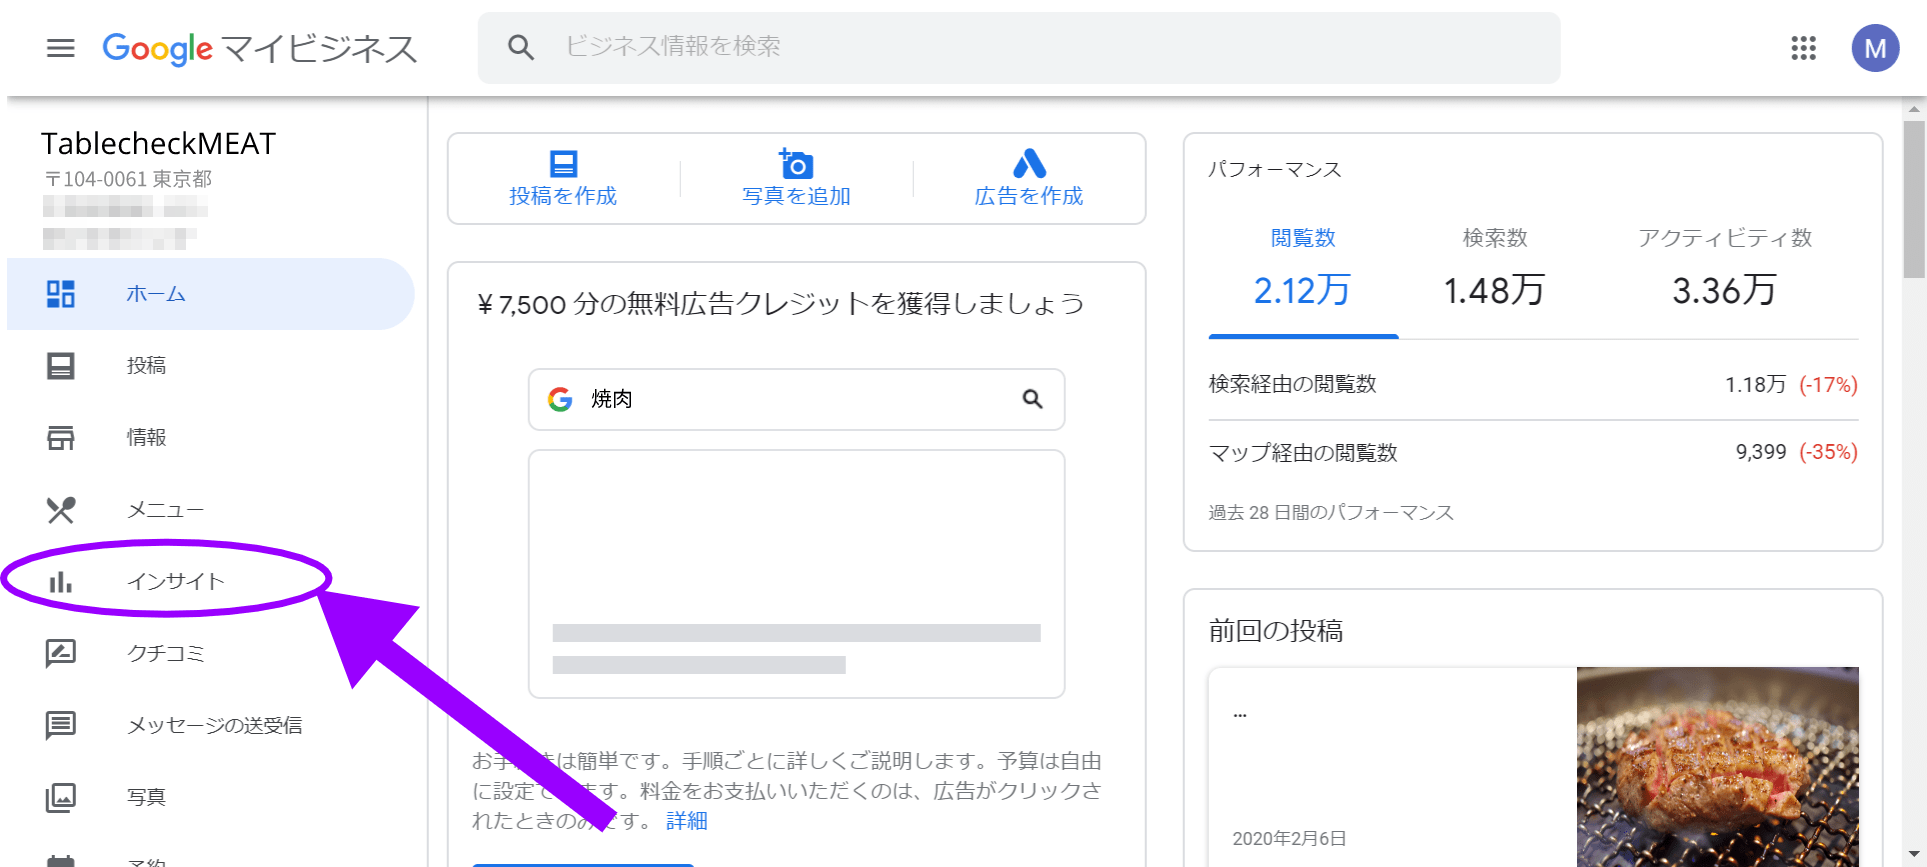Click the 前回の投稿 heading
The image size is (1927, 867).
coord(1276,631)
